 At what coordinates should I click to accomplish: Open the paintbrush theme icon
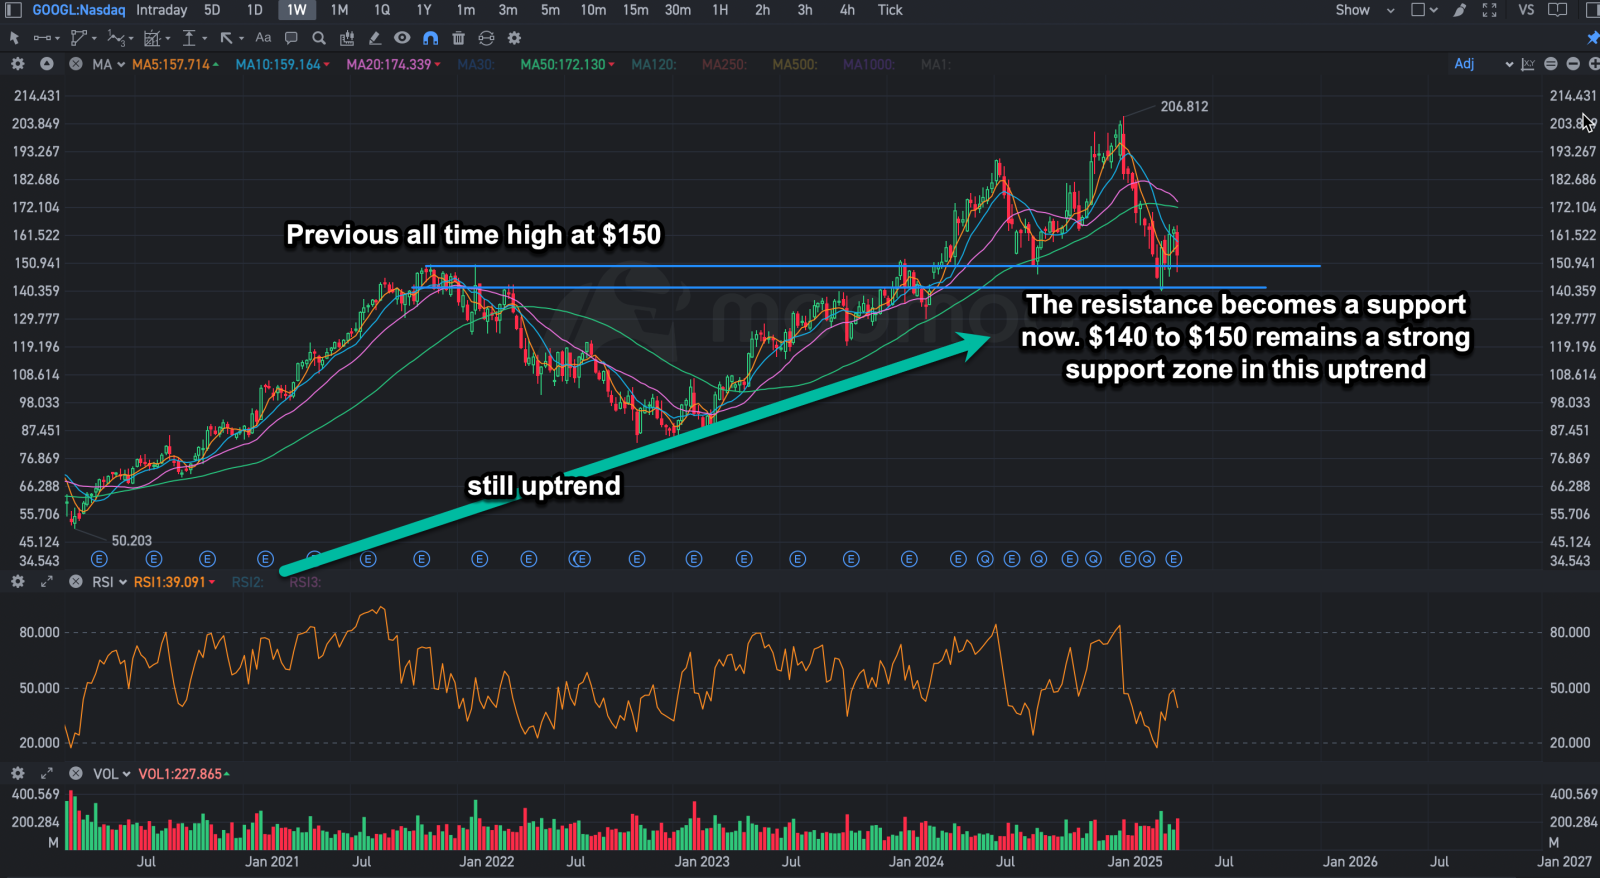[1460, 10]
